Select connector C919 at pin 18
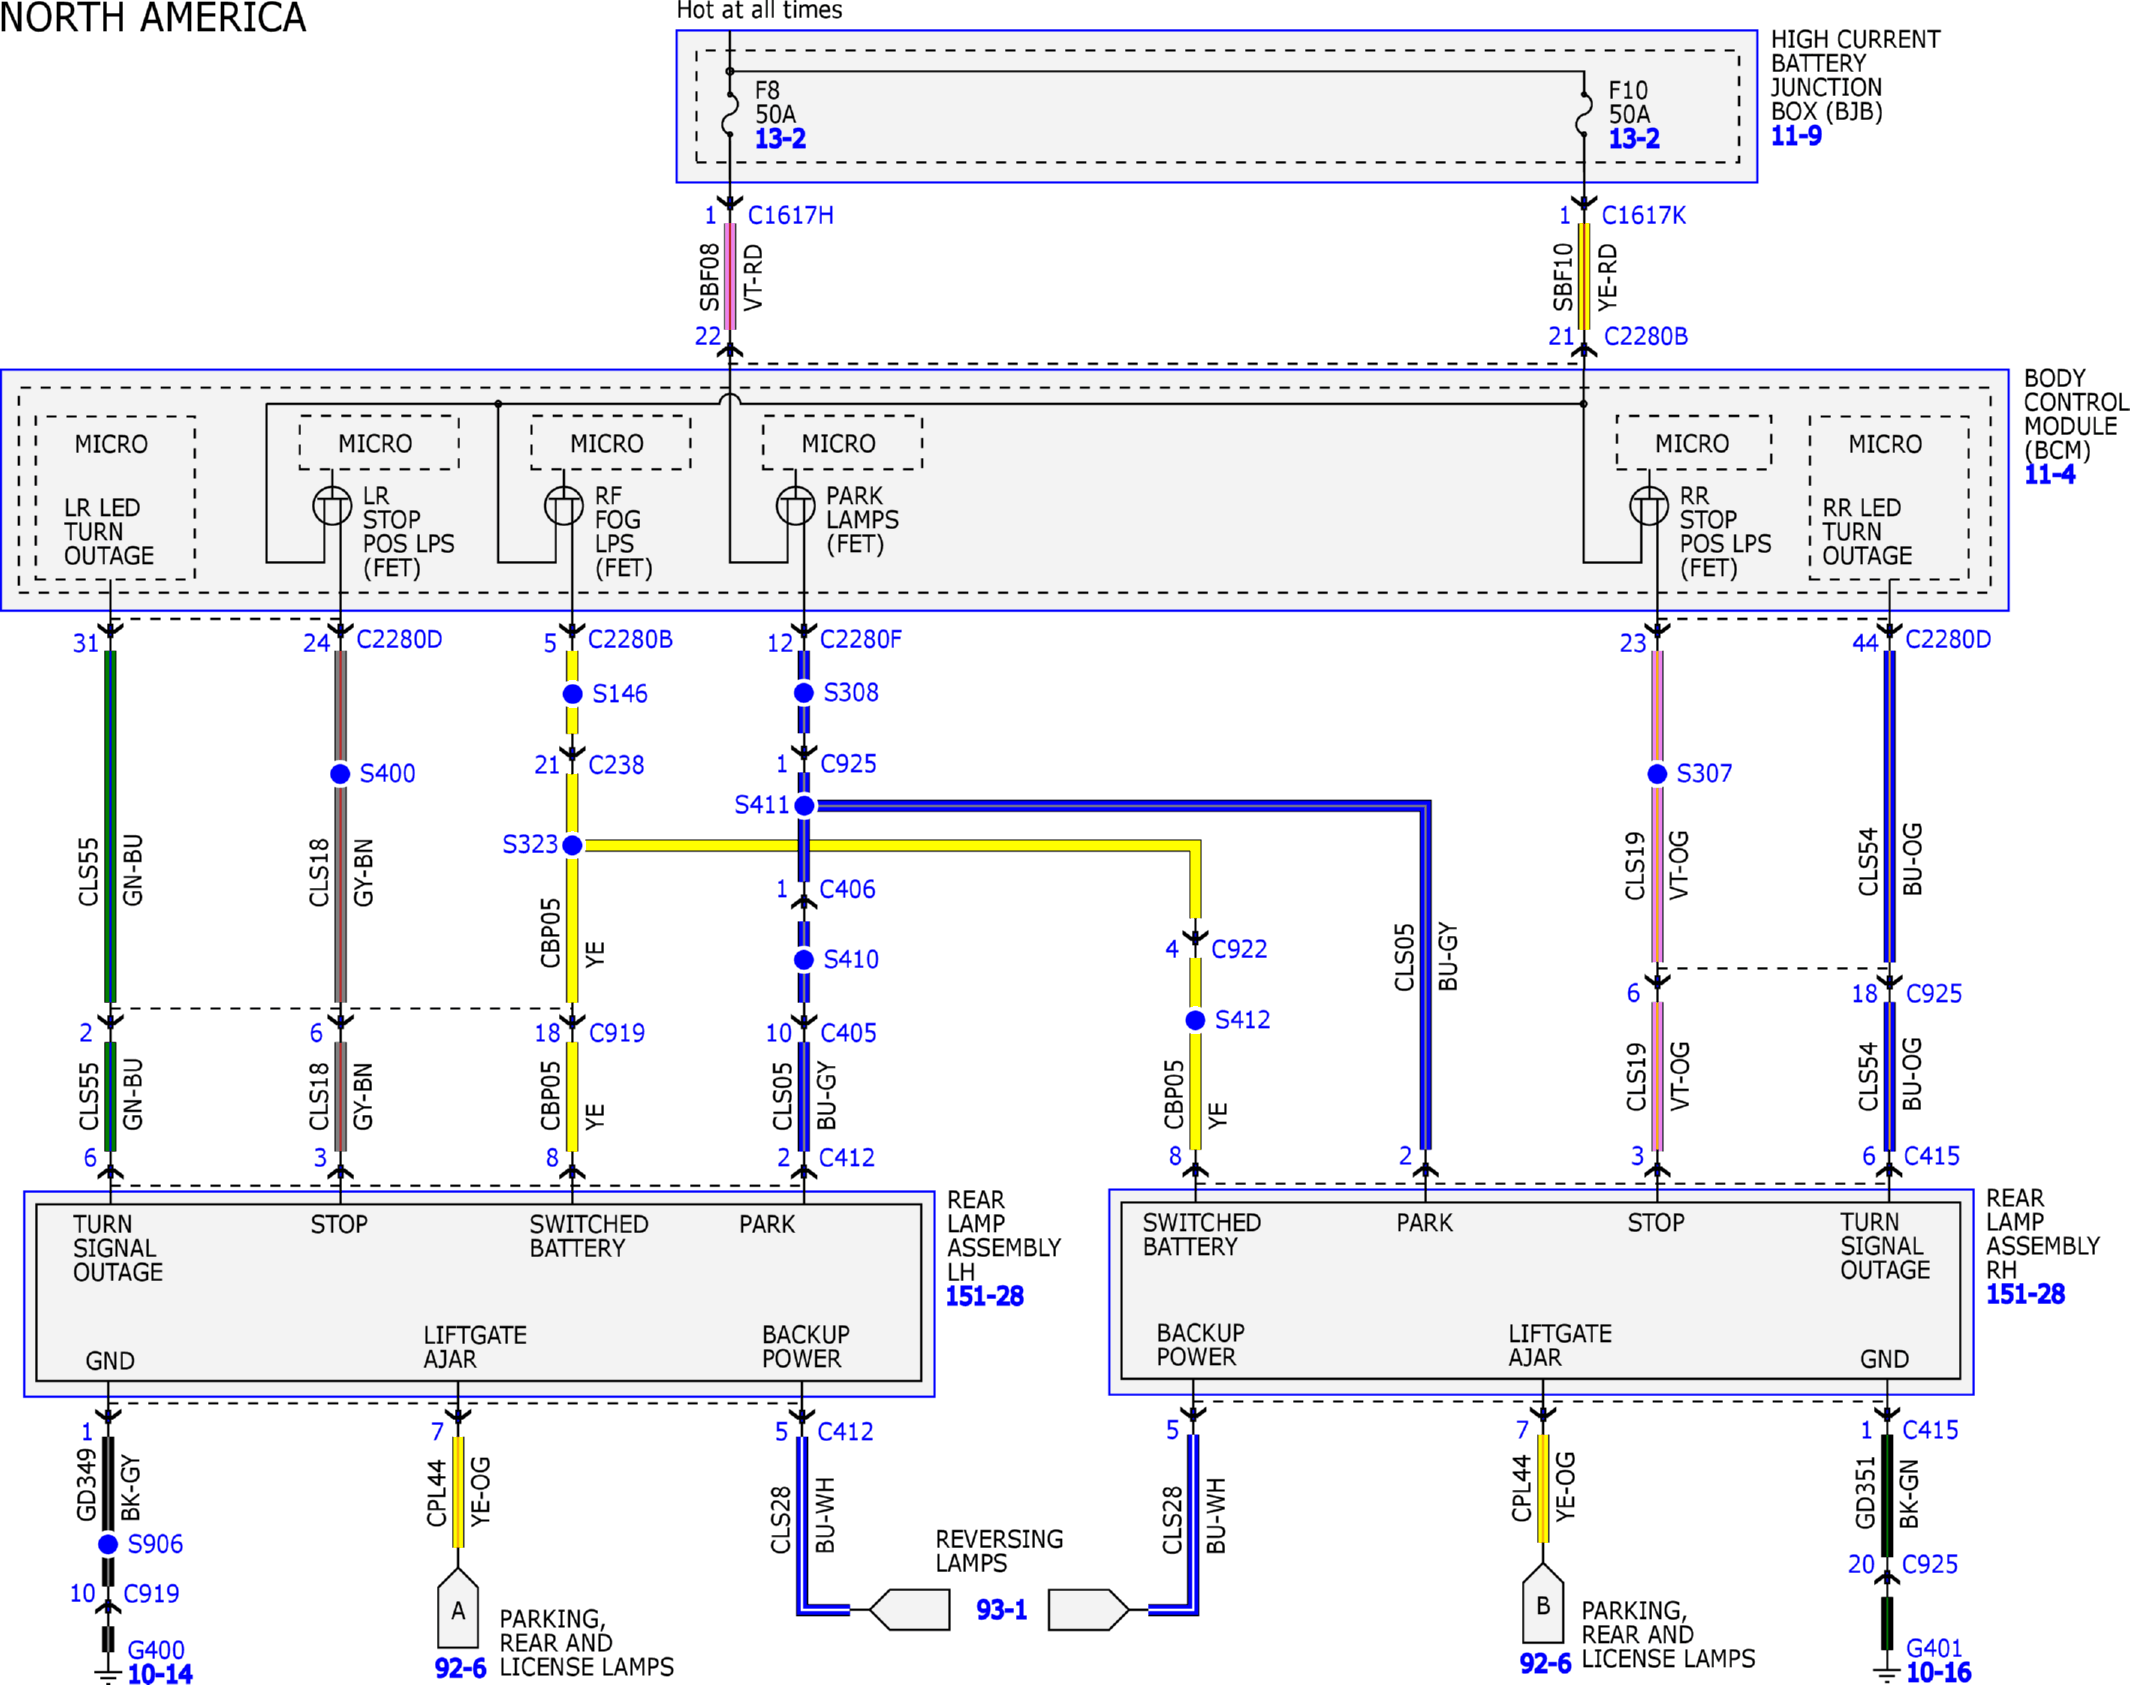The width and height of the screenshot is (2130, 1685). tap(617, 1033)
